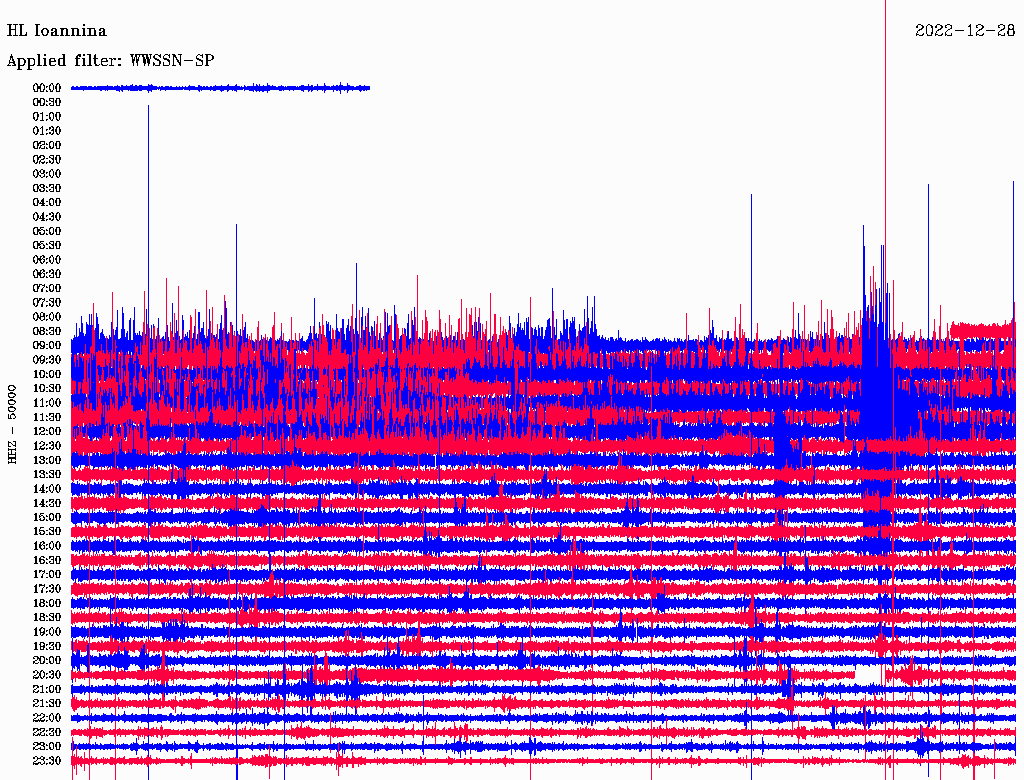Viewport: 1024px width, 780px height.
Task: Click the '11:00' time label
Action: [x=47, y=403]
